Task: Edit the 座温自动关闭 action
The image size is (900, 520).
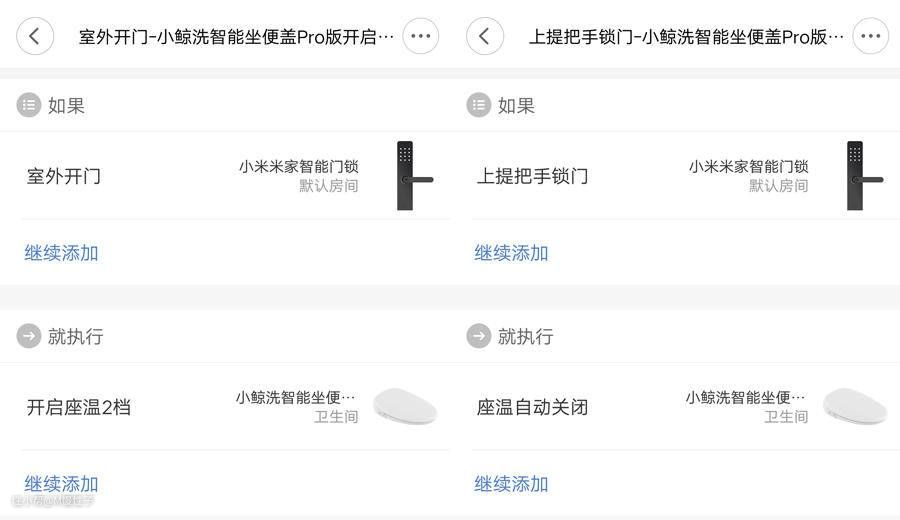Action: (x=532, y=408)
